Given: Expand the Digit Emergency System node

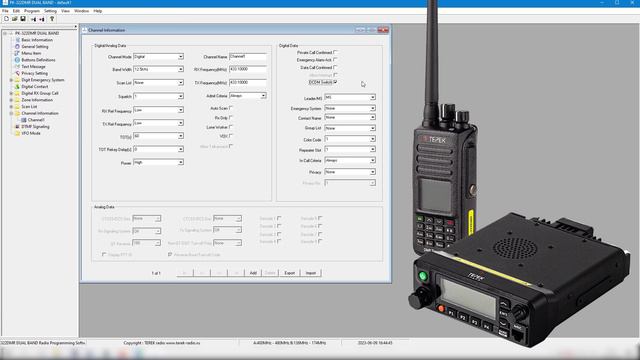Looking at the screenshot, I should (11, 80).
